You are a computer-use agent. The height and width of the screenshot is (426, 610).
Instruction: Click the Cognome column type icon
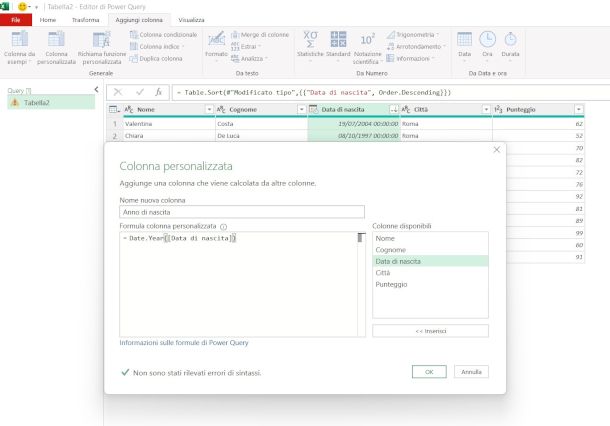pyautogui.click(x=221, y=110)
